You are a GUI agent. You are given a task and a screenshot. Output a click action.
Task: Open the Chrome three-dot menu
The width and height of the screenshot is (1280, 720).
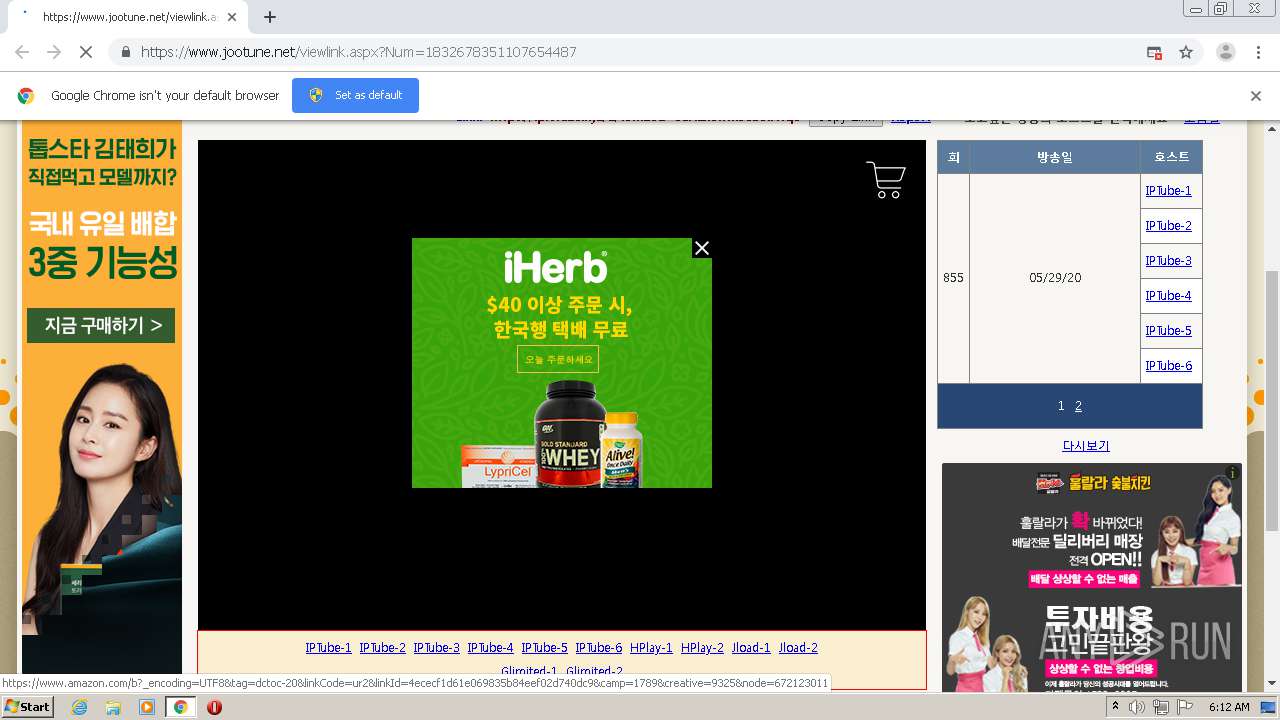[x=1258, y=52]
